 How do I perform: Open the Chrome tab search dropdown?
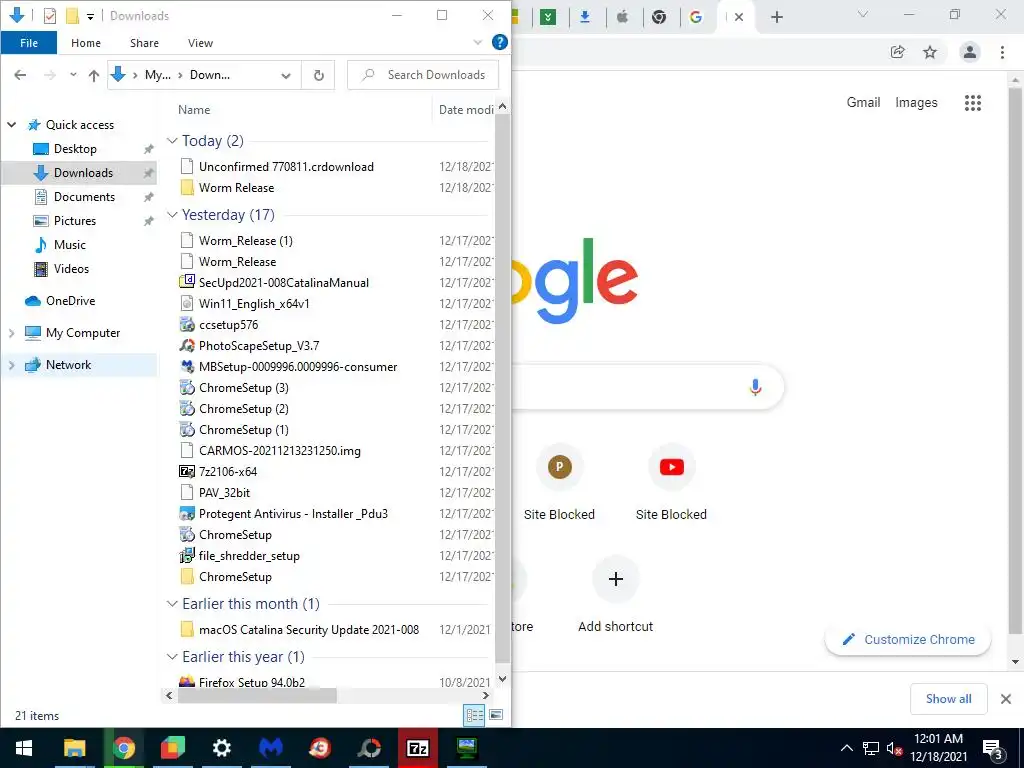[863, 14]
